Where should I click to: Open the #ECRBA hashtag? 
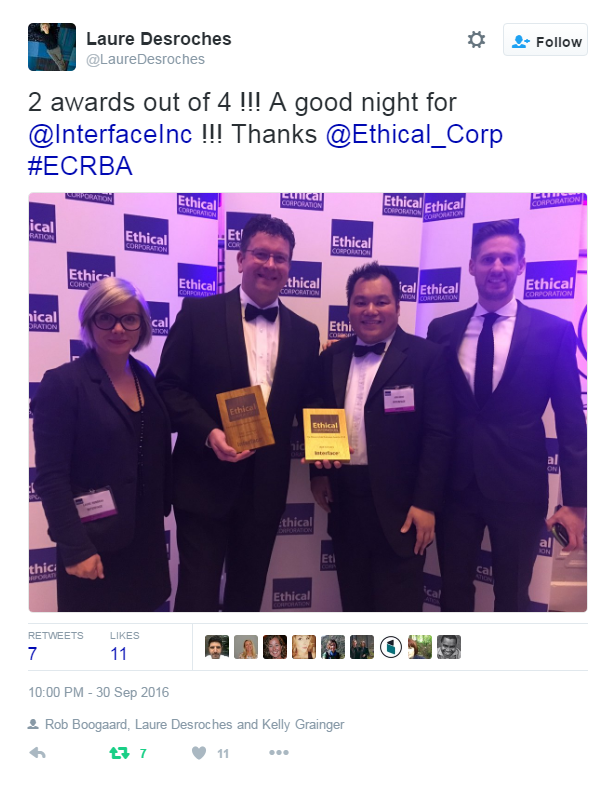[x=80, y=166]
